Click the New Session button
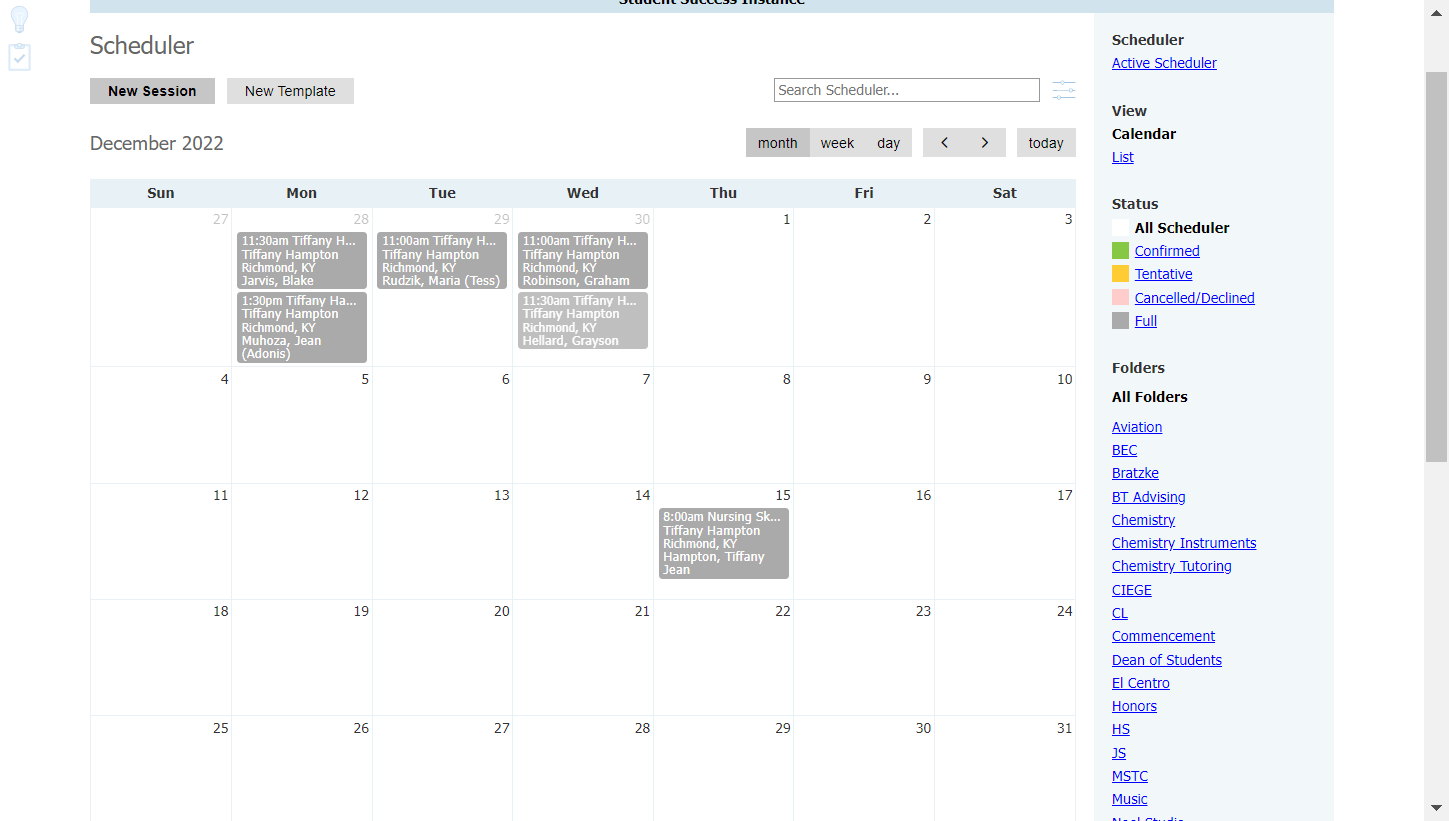 152,91
